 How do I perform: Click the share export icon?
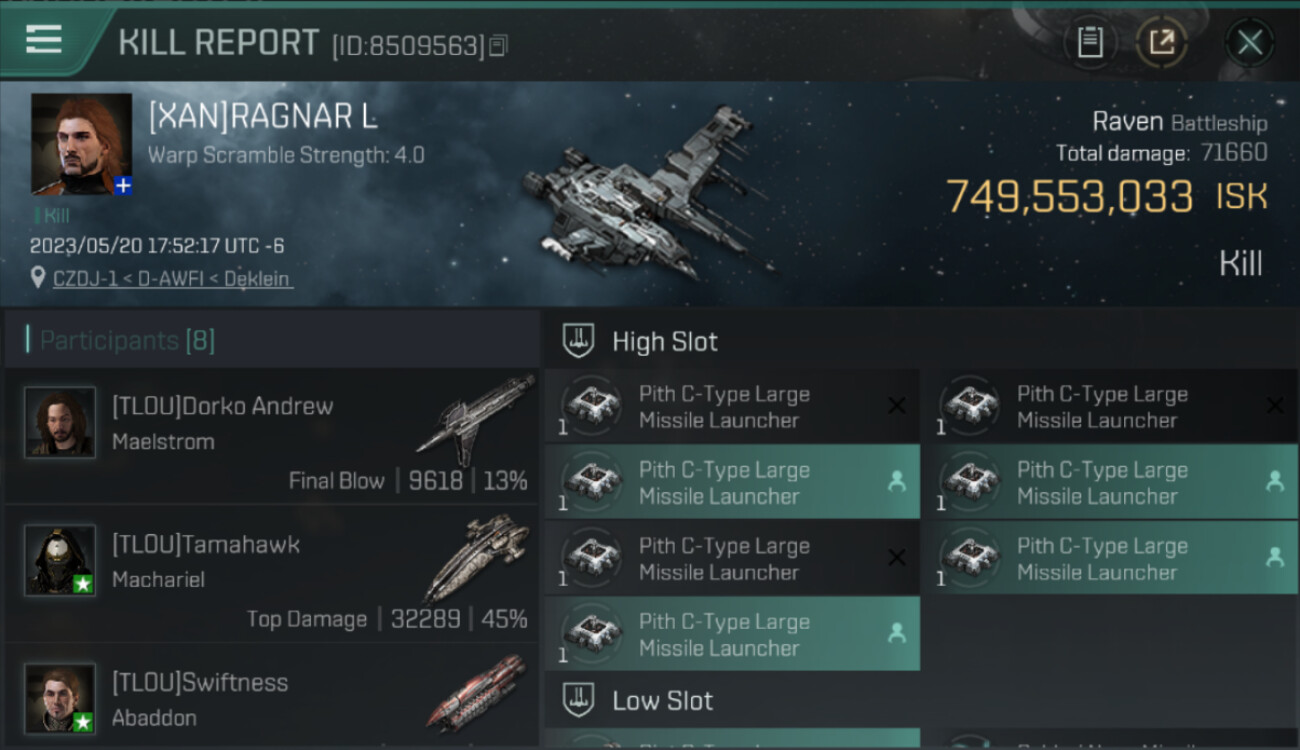pyautogui.click(x=1162, y=42)
